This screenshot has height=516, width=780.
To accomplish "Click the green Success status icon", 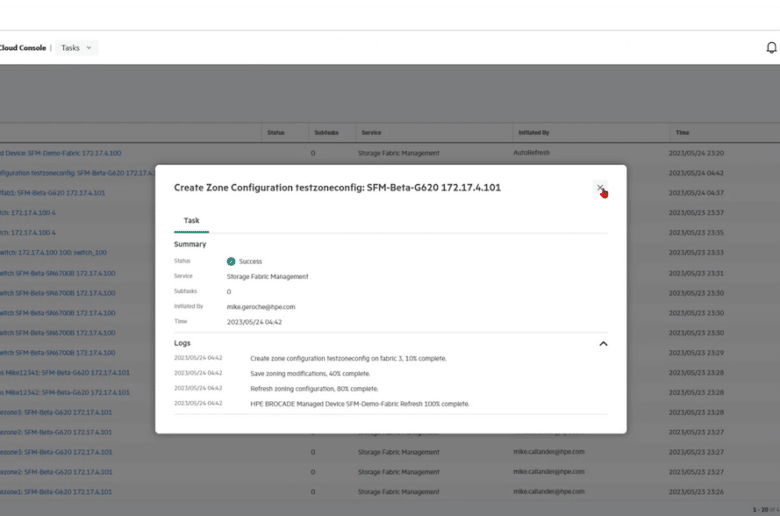I will click(x=231, y=261).
